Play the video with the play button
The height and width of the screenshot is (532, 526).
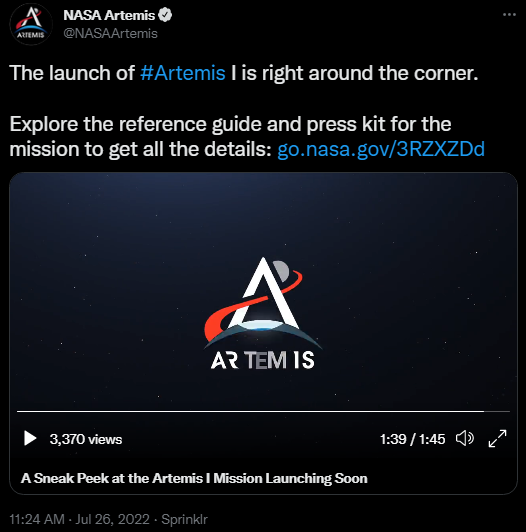click(30, 438)
